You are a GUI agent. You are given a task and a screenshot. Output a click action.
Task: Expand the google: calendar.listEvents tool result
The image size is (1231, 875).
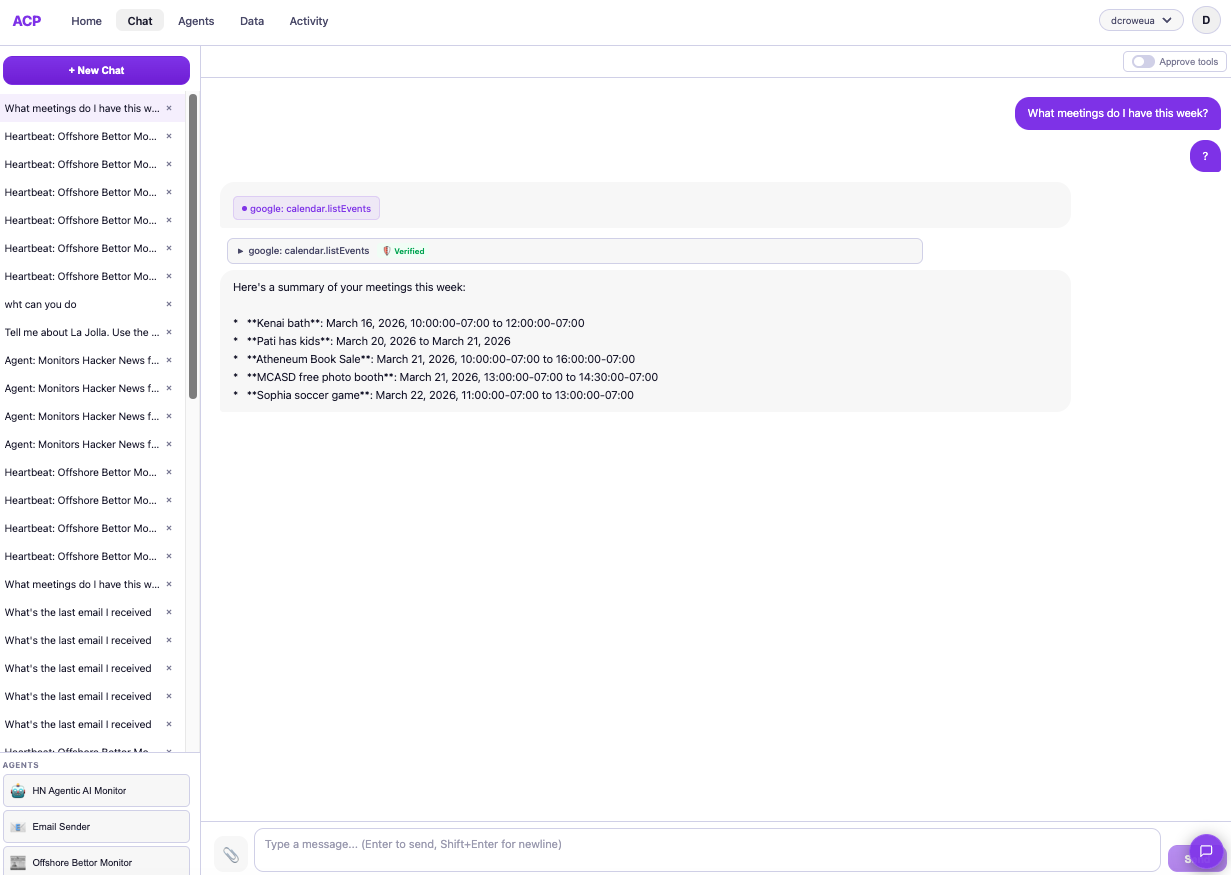point(240,250)
